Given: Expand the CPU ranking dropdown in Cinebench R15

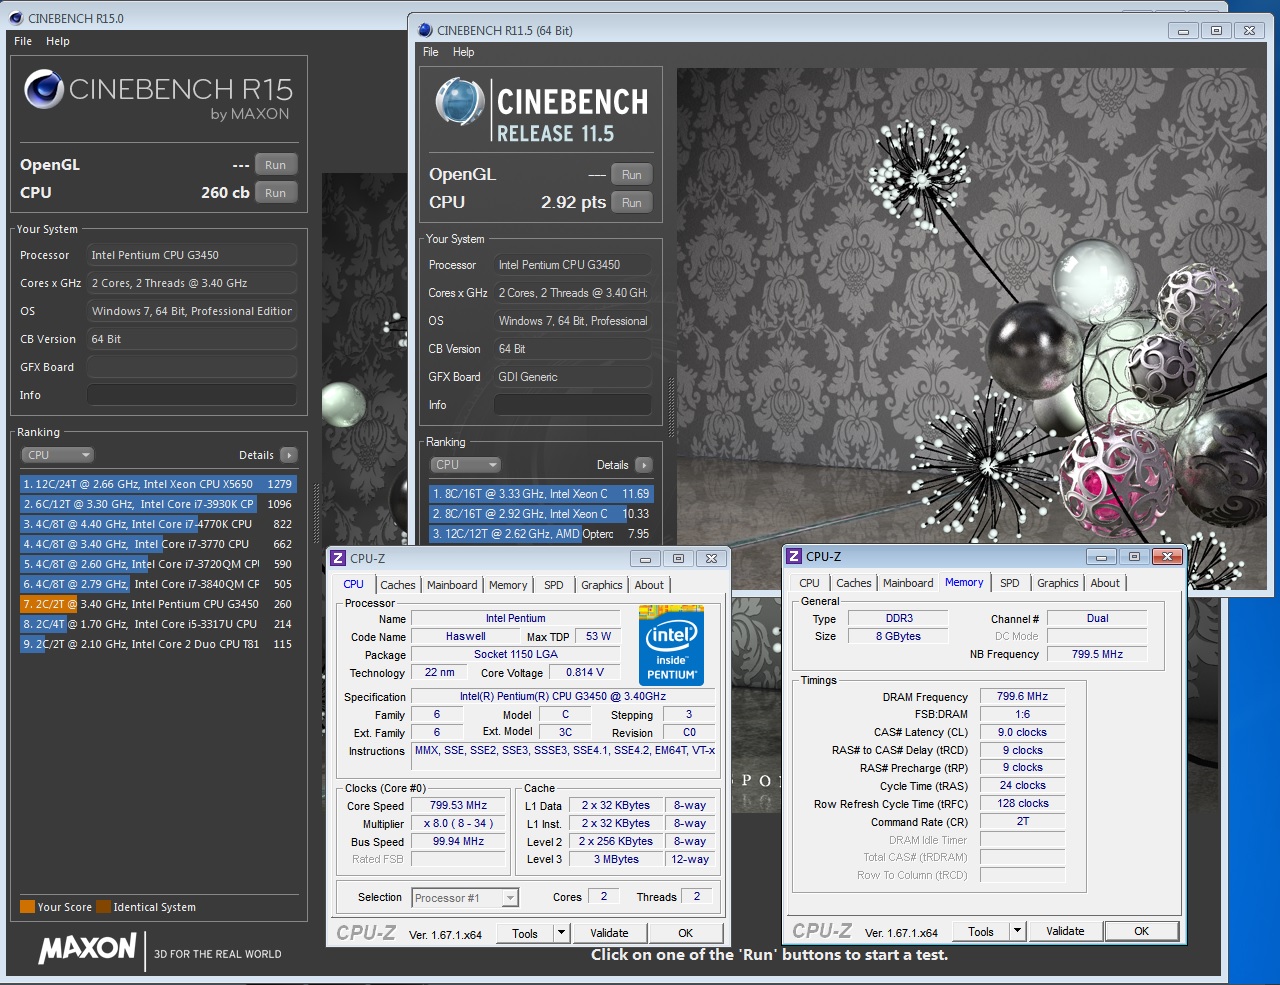Looking at the screenshot, I should click(58, 455).
